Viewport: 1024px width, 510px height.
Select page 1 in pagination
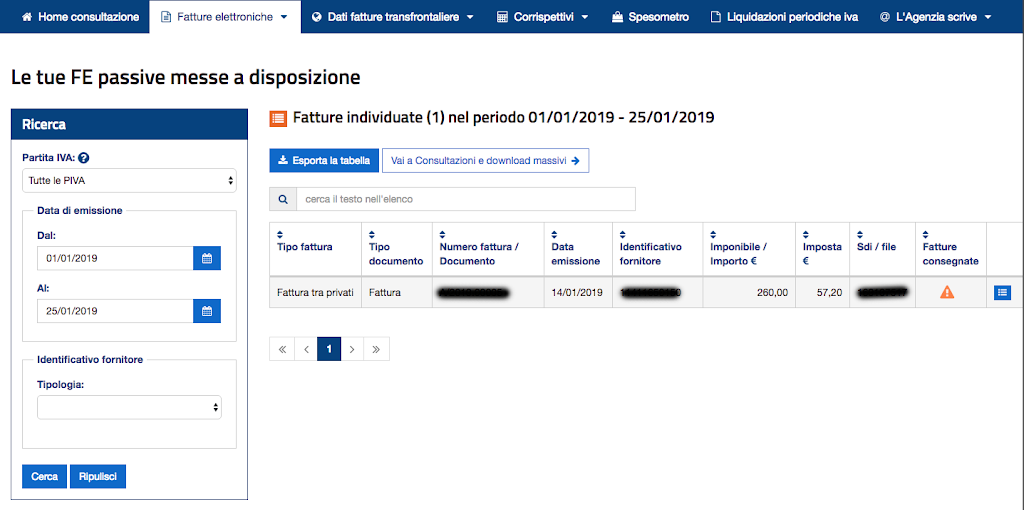[x=329, y=349]
